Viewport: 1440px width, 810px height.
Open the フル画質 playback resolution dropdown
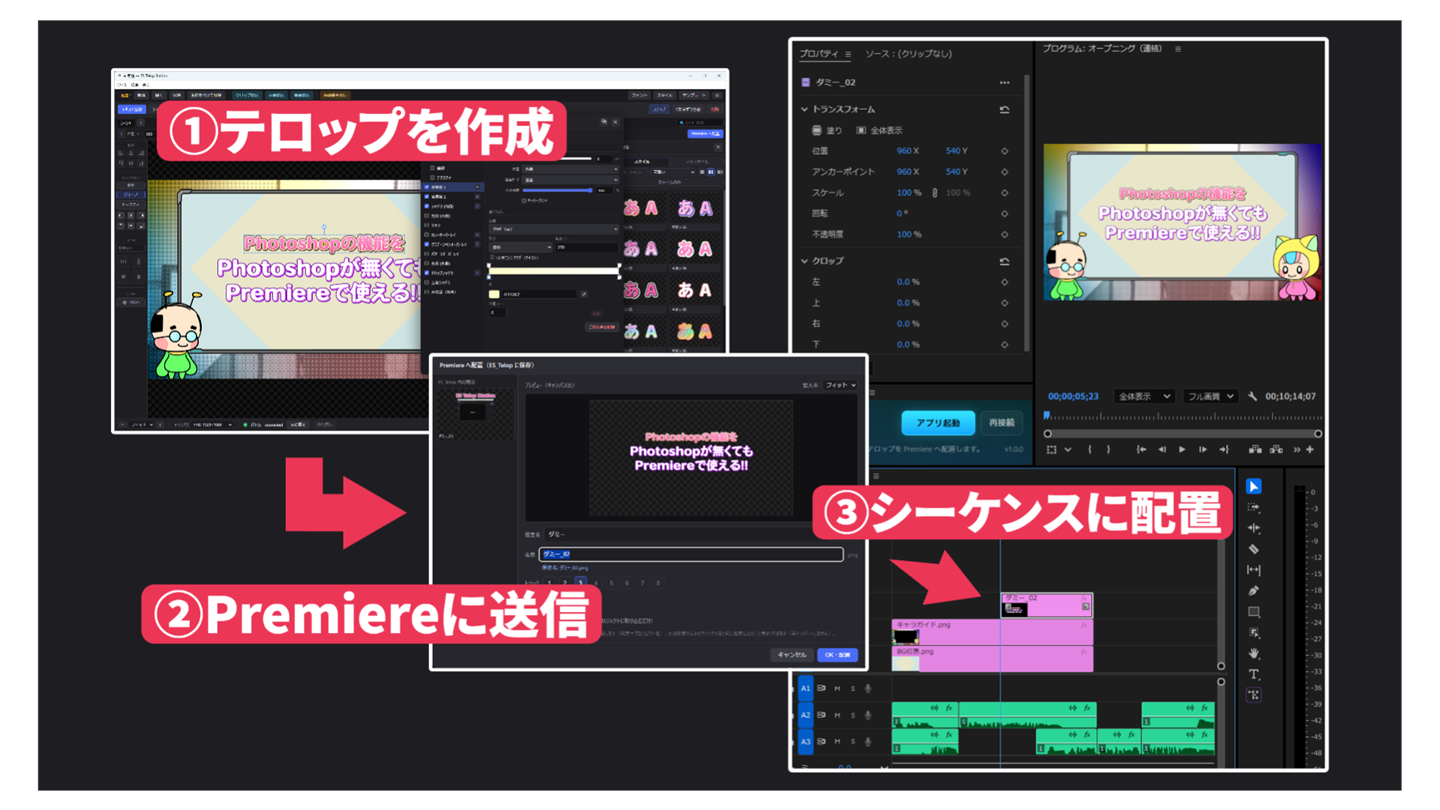[1210, 397]
